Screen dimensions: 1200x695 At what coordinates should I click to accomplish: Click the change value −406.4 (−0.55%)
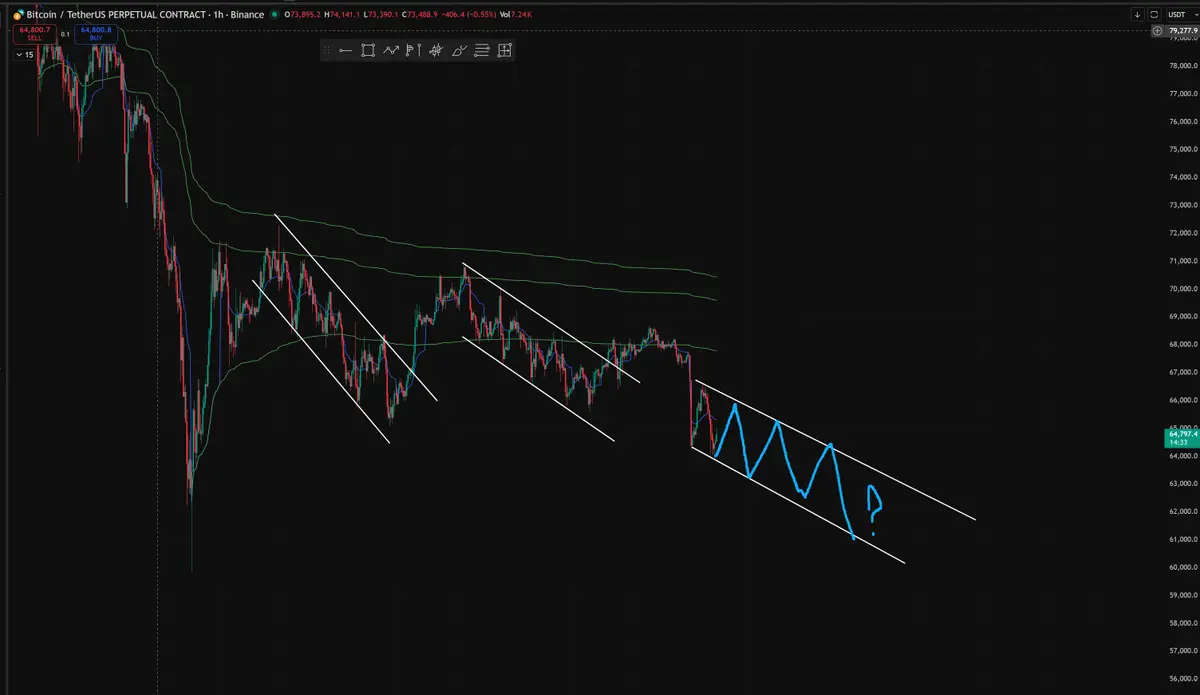[469, 15]
